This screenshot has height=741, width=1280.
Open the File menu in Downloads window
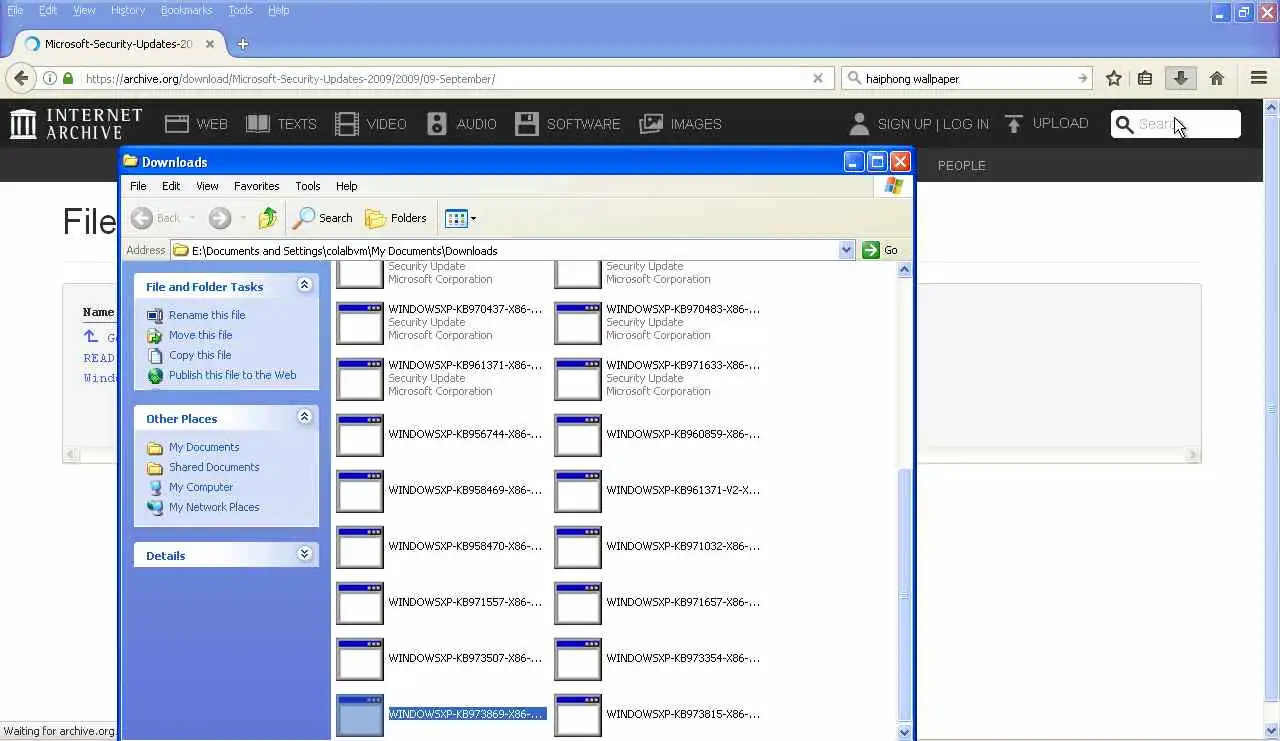pyautogui.click(x=138, y=186)
